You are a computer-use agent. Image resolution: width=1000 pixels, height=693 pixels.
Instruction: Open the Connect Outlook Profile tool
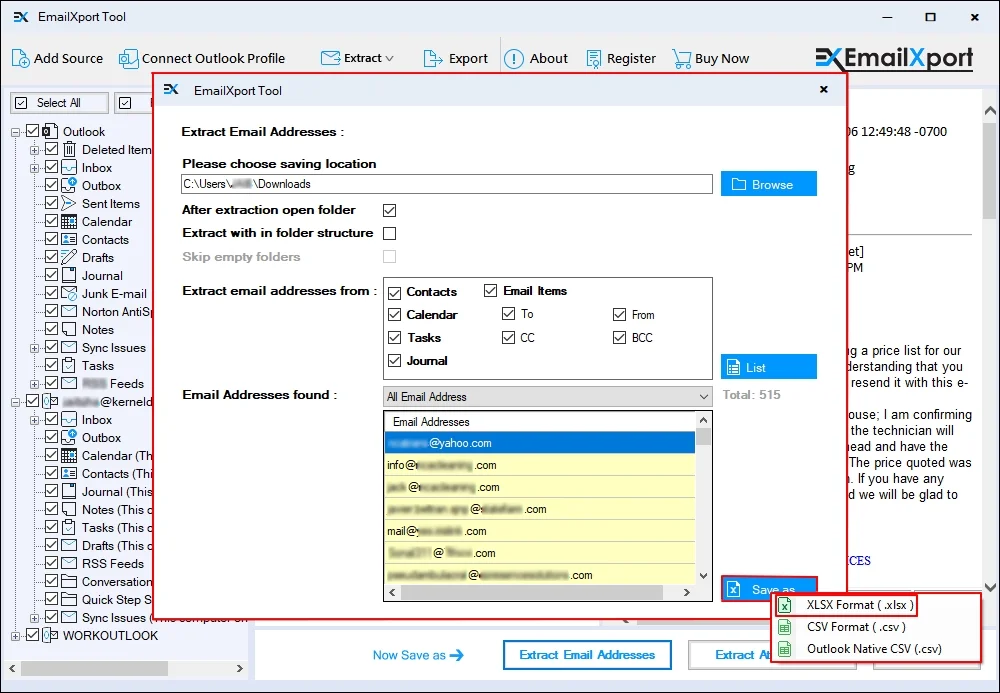coord(128,59)
